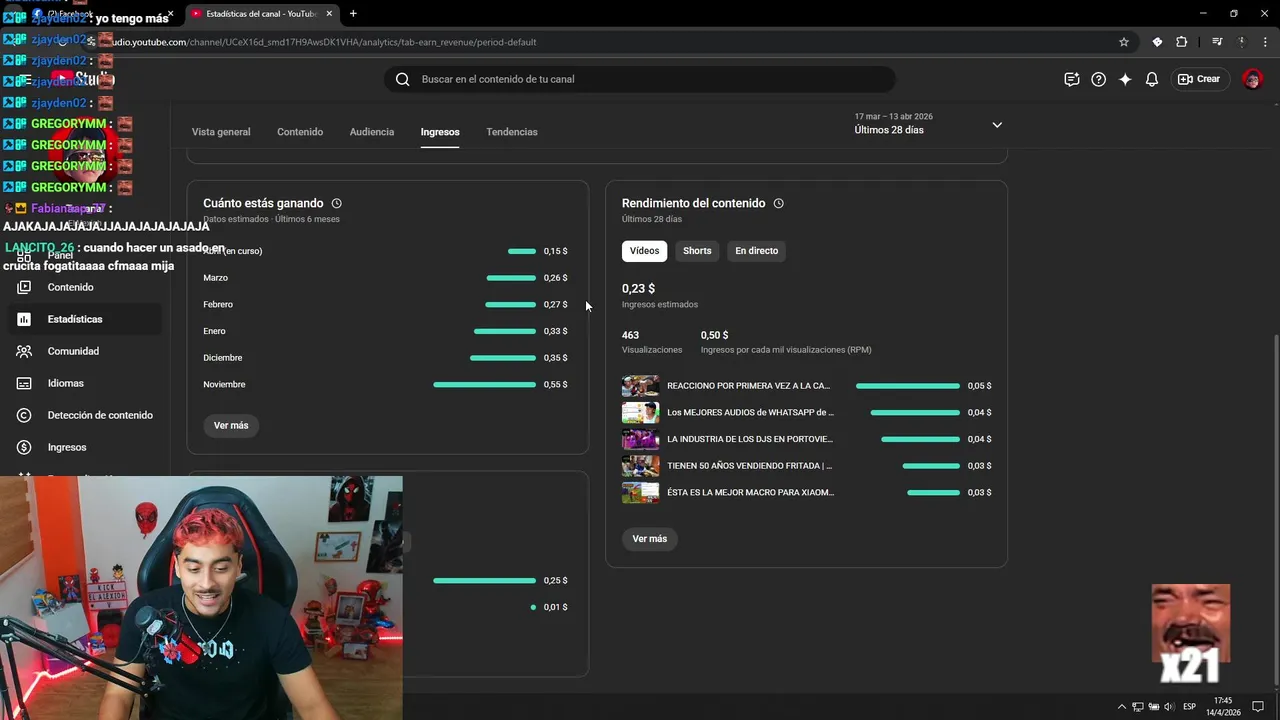Switch to the Contenido analytics tab
Viewport: 1280px width, 720px height.
point(300,132)
